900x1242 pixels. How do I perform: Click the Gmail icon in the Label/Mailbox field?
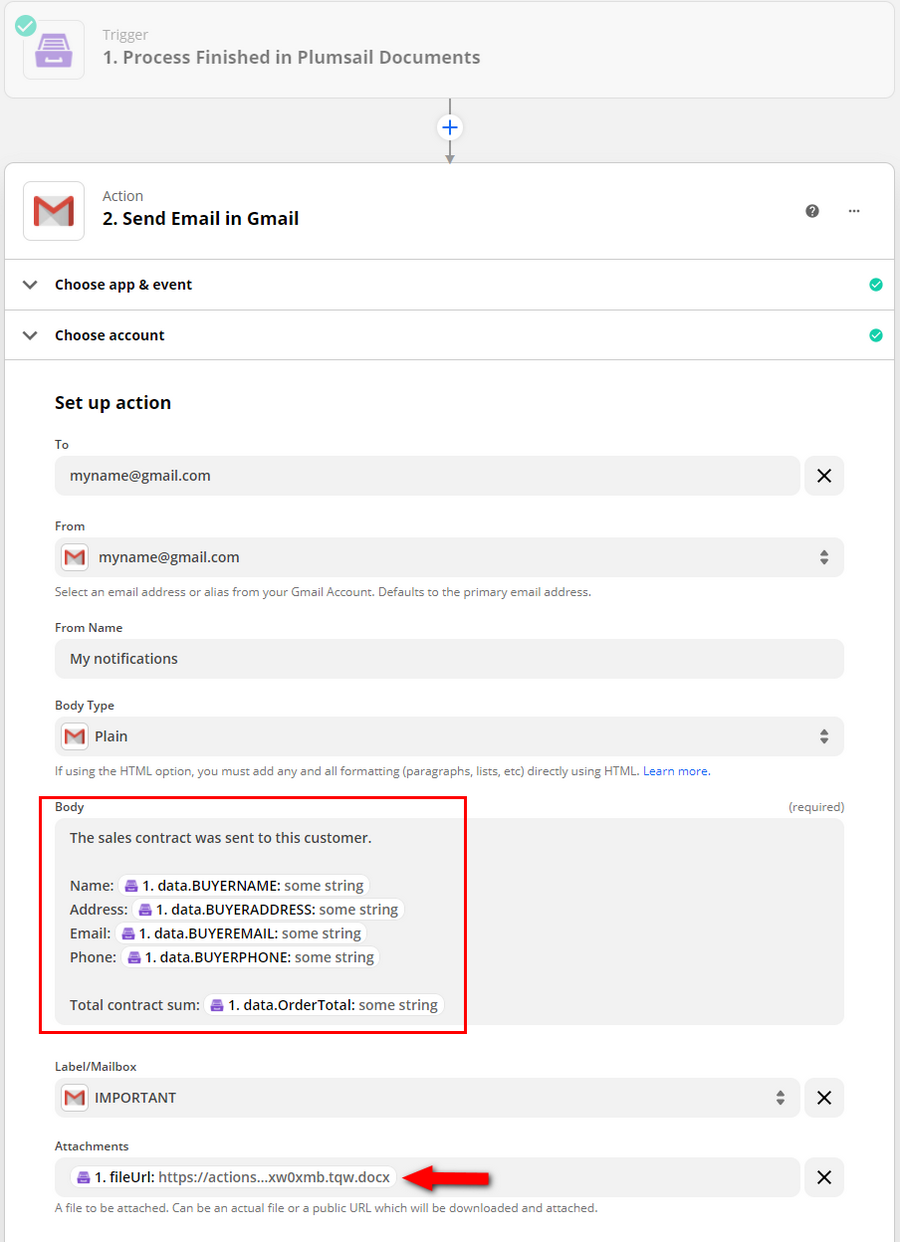pos(74,1097)
